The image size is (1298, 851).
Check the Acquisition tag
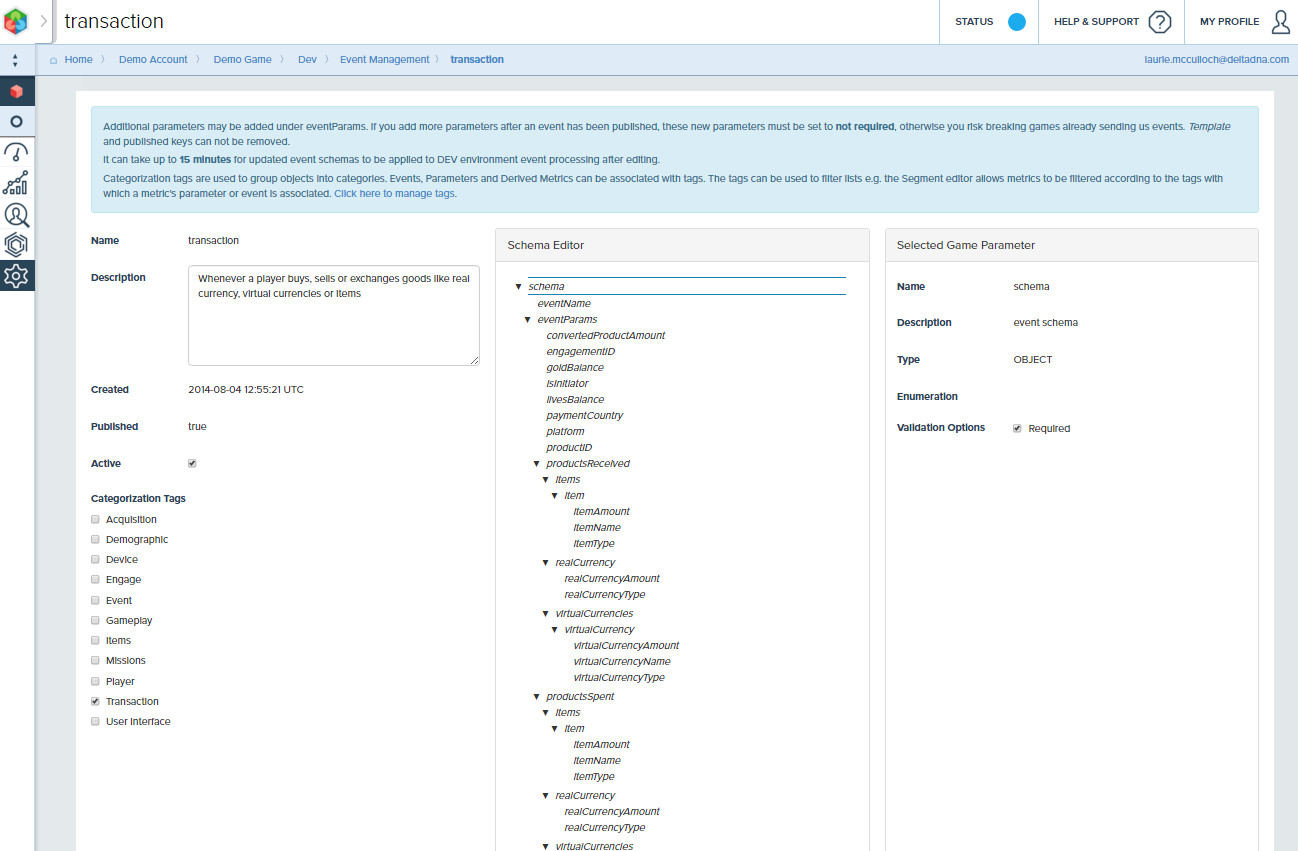[95, 520]
